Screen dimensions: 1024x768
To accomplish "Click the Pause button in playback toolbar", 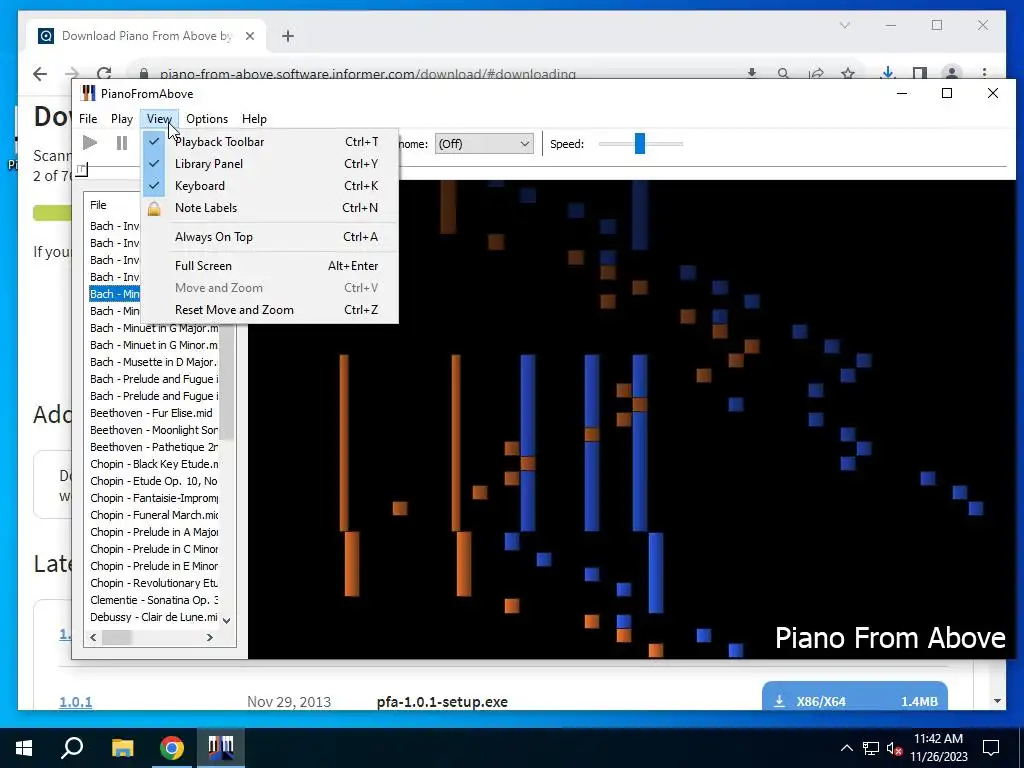I will pyautogui.click(x=121, y=142).
